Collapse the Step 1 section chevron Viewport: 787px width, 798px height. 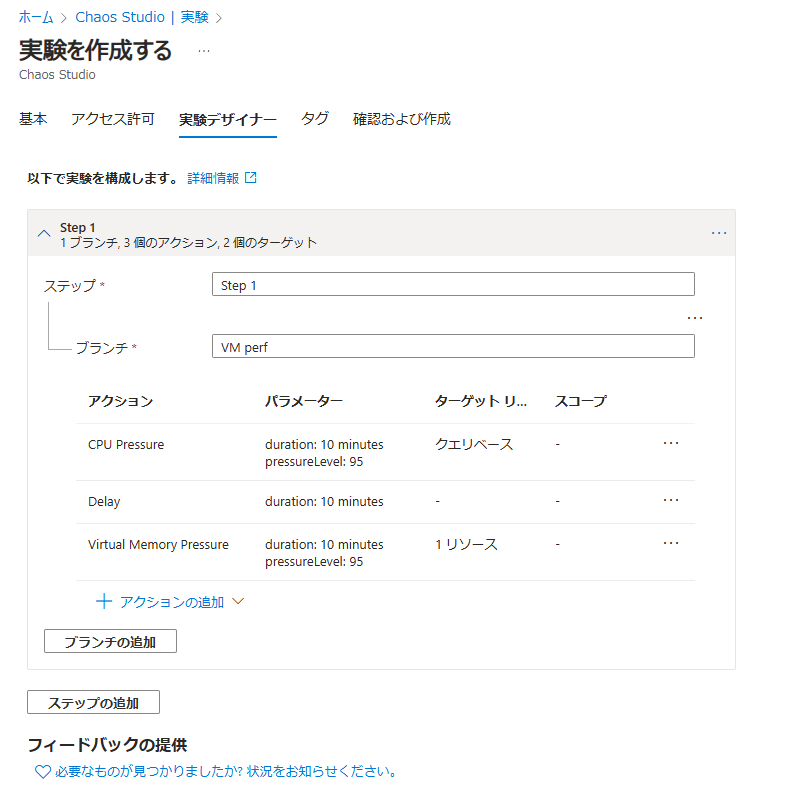point(43,233)
